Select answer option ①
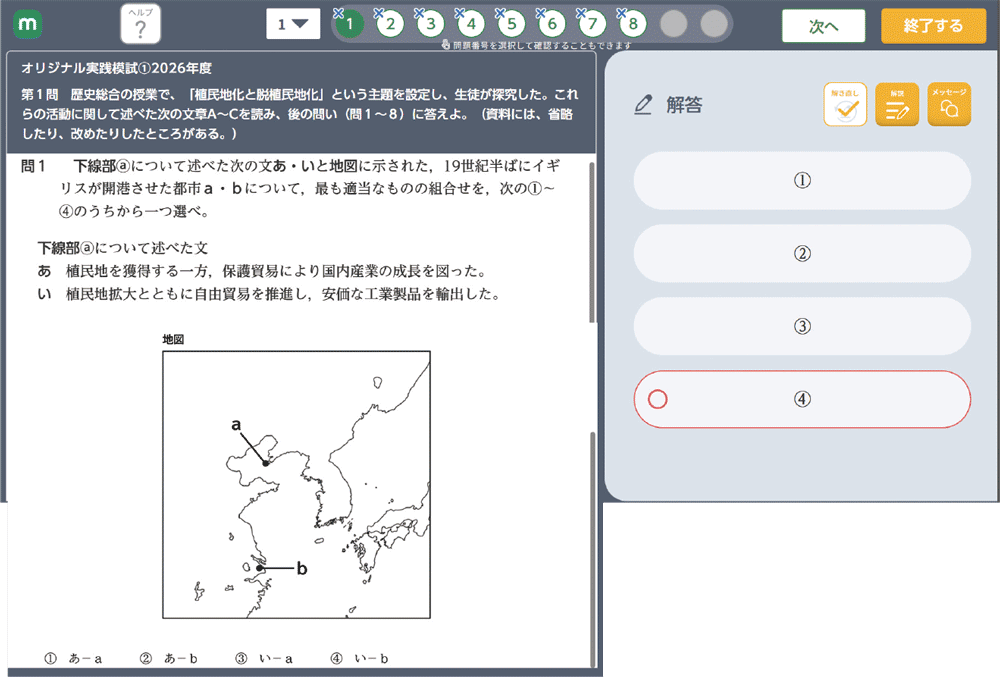 [x=802, y=180]
